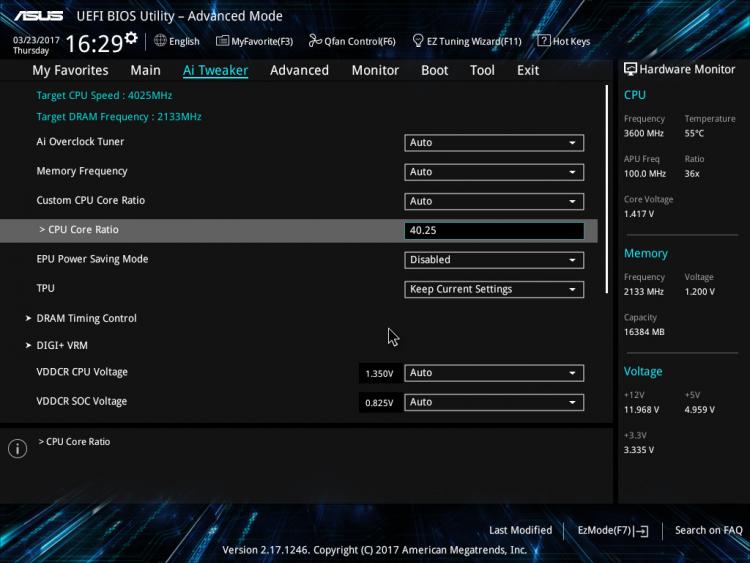Screen dimensions: 750x563
Task: Open Qfan Control fan icon
Action: 315,41
